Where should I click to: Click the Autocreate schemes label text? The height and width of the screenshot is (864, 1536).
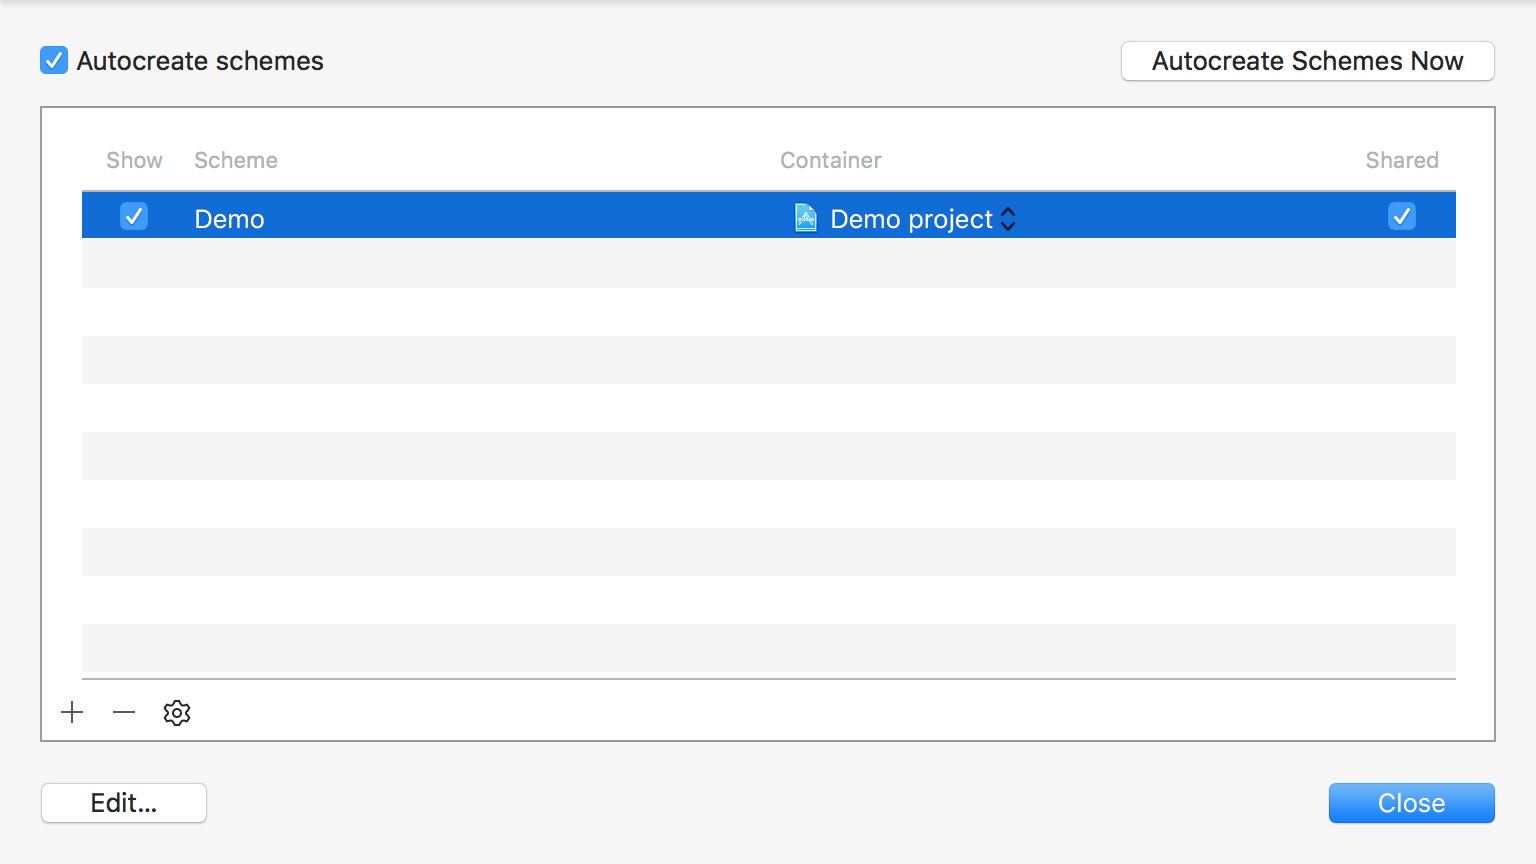pyautogui.click(x=200, y=61)
